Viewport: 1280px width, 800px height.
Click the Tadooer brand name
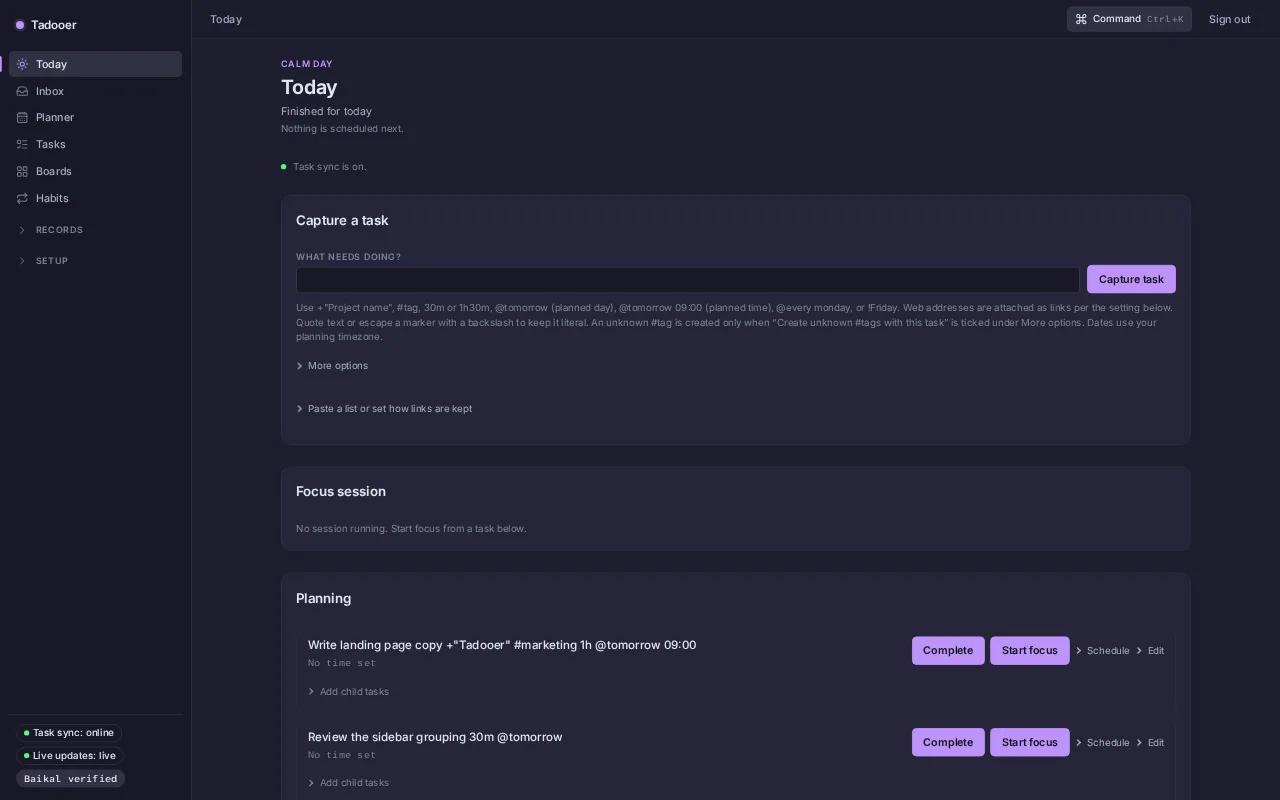pyautogui.click(x=54, y=25)
